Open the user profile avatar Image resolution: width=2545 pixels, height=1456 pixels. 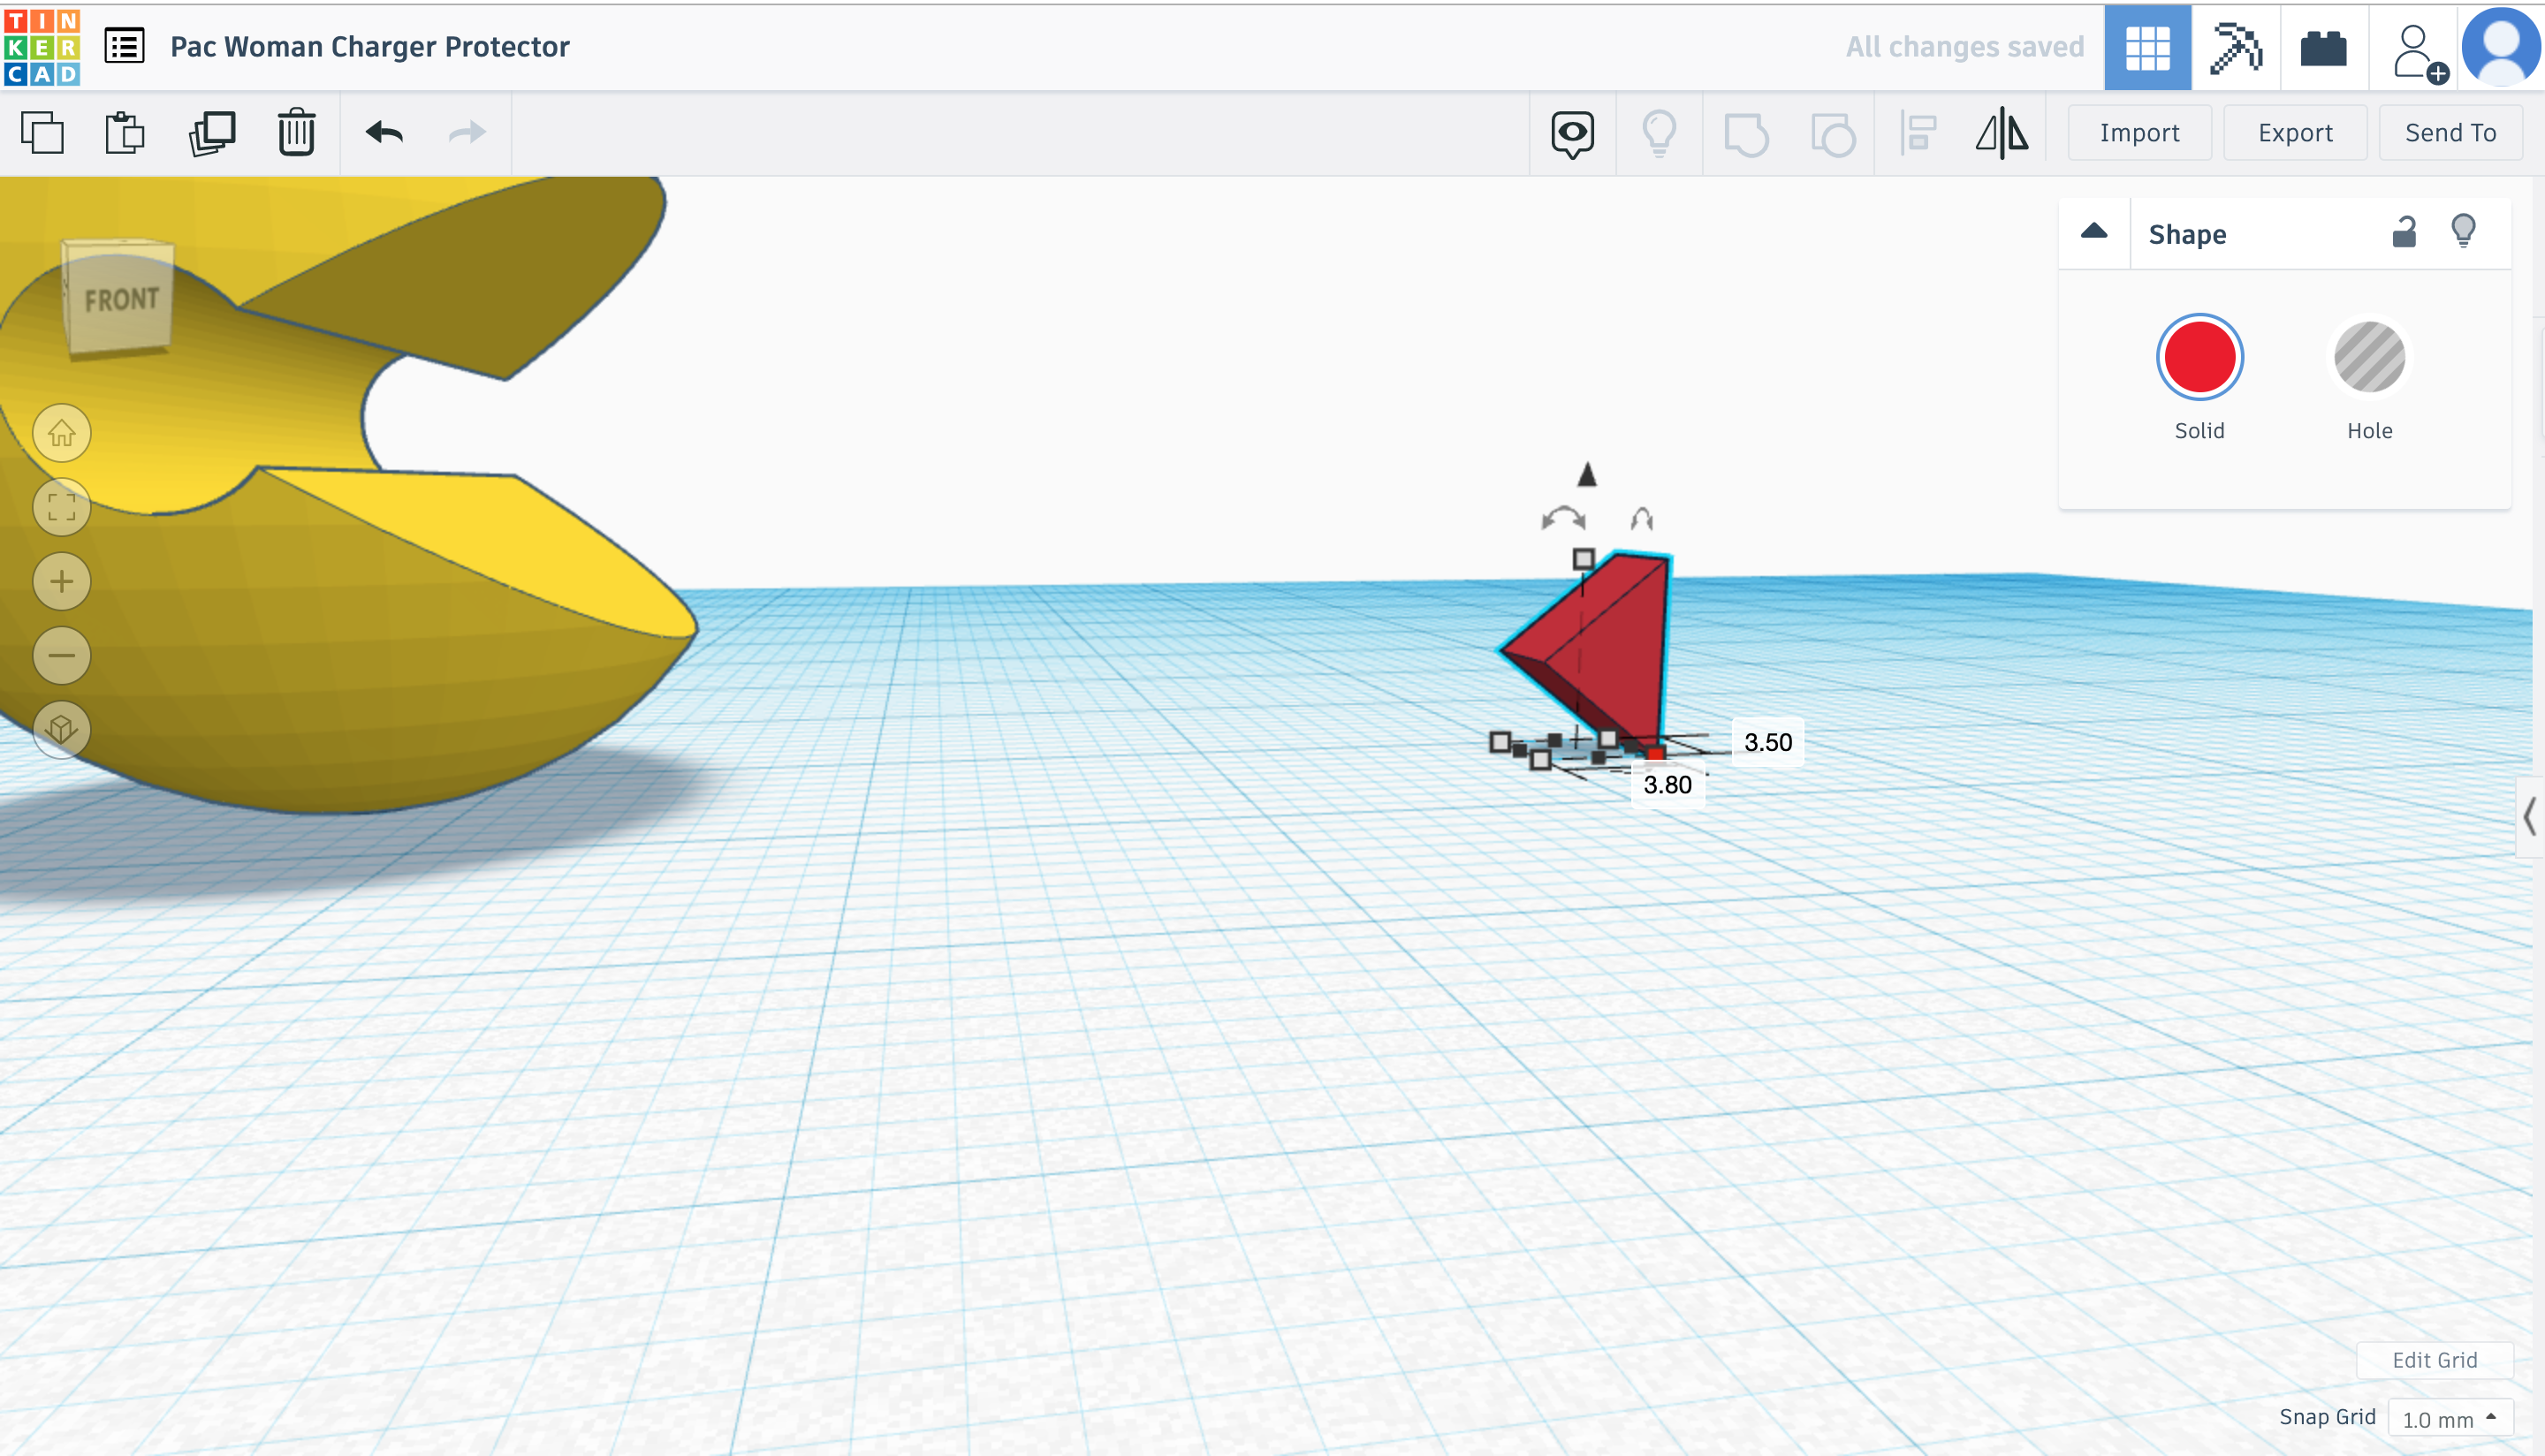[x=2500, y=46]
